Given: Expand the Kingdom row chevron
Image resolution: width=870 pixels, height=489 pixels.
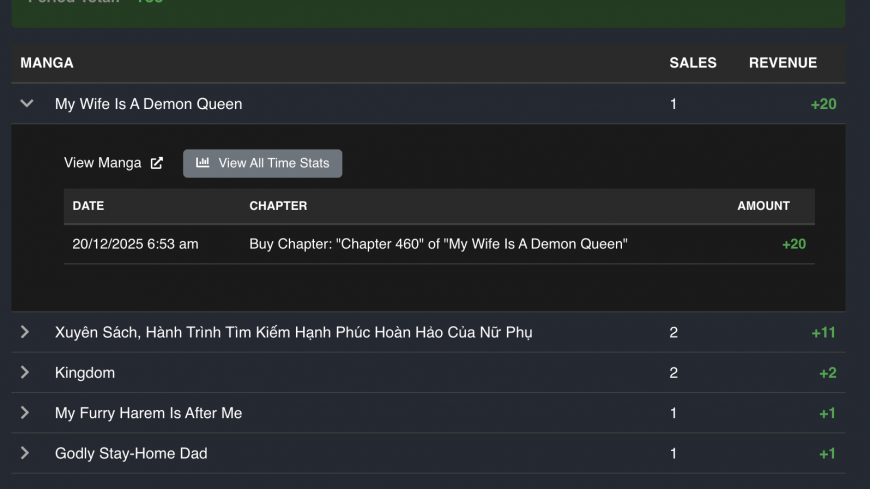Looking at the screenshot, I should tap(26, 373).
